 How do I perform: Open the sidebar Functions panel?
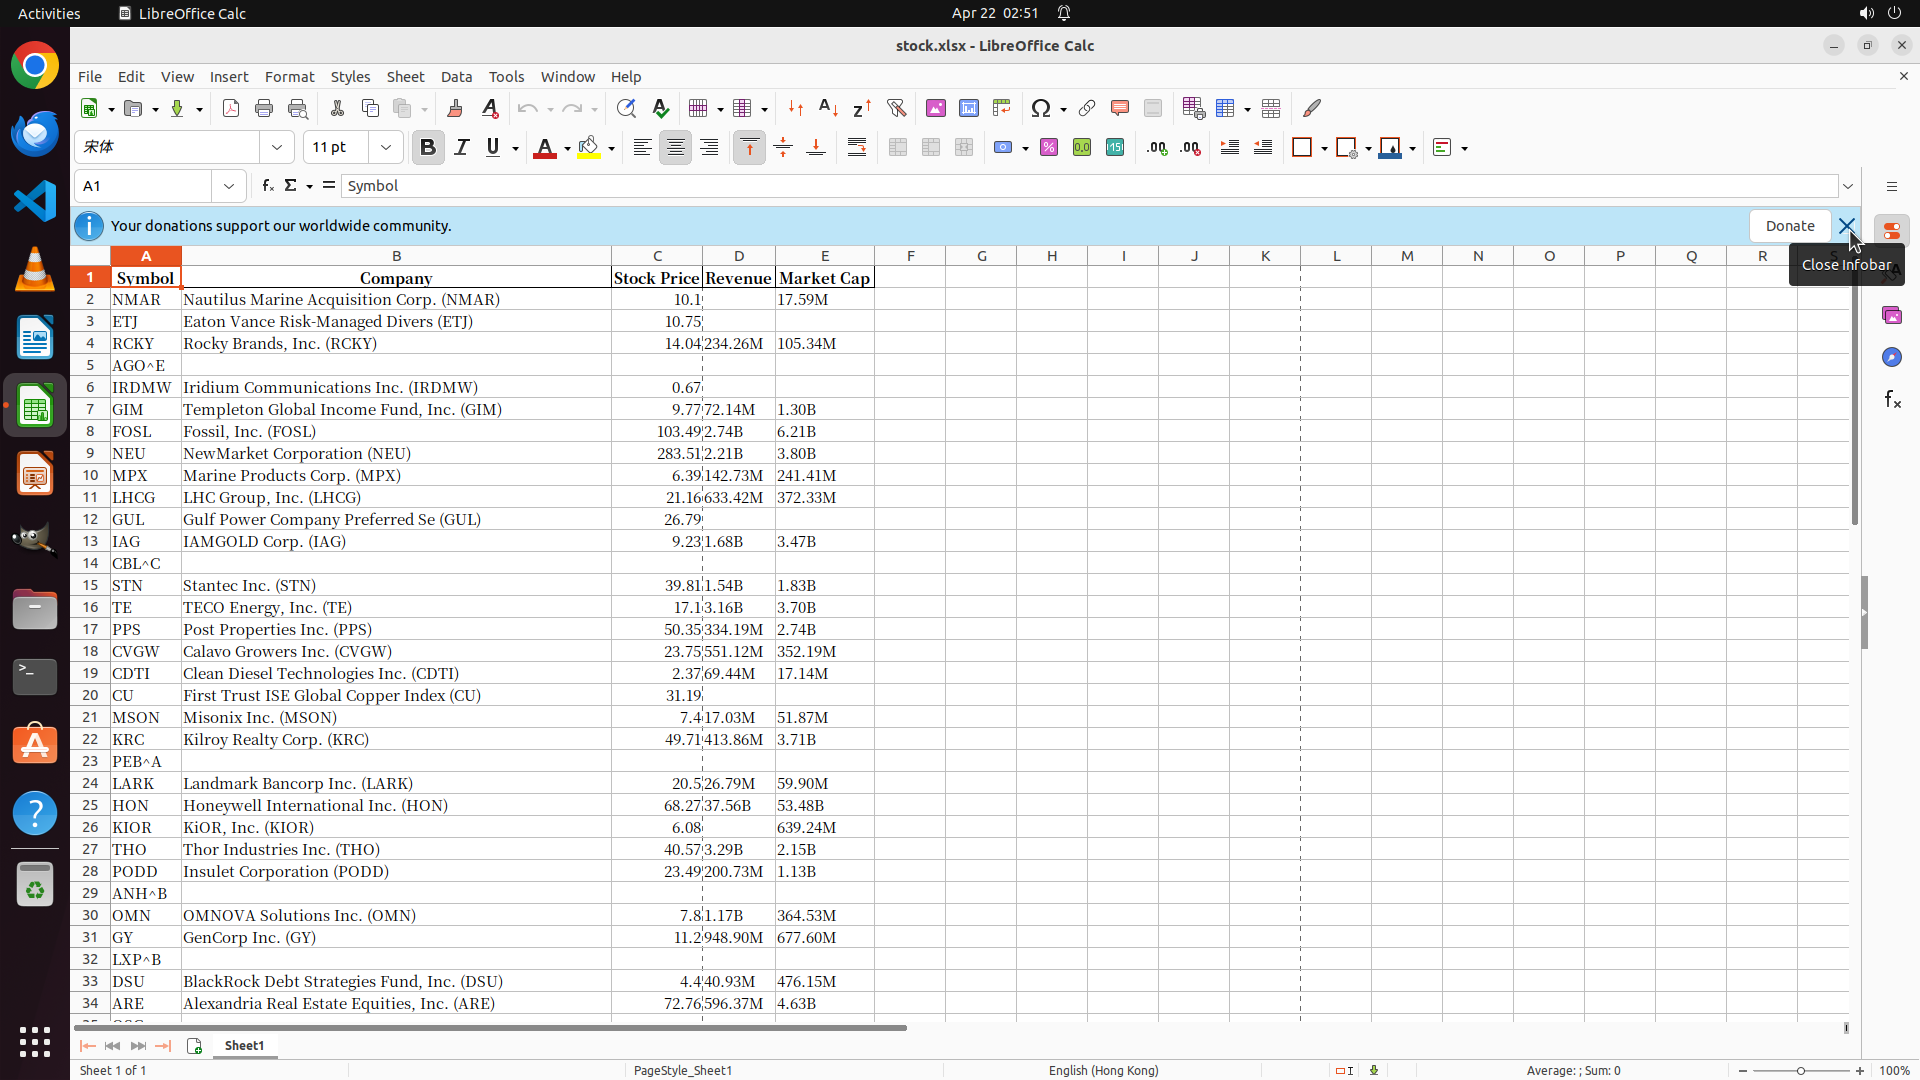click(x=1892, y=400)
